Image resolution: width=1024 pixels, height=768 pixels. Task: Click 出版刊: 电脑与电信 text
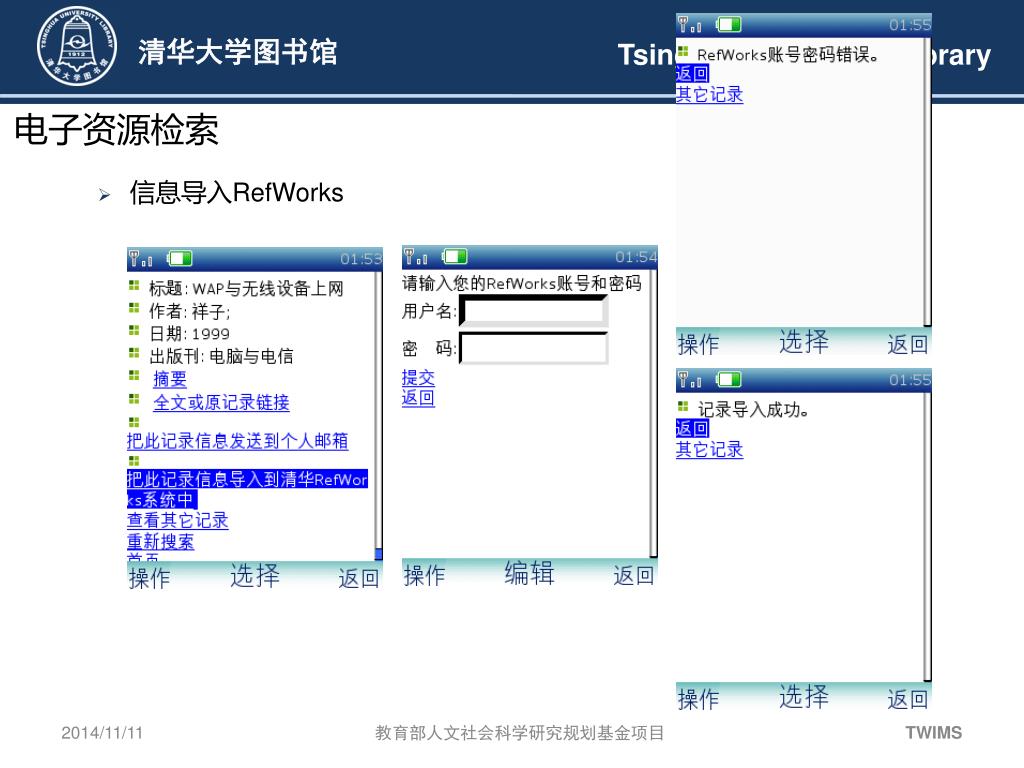pos(221,357)
